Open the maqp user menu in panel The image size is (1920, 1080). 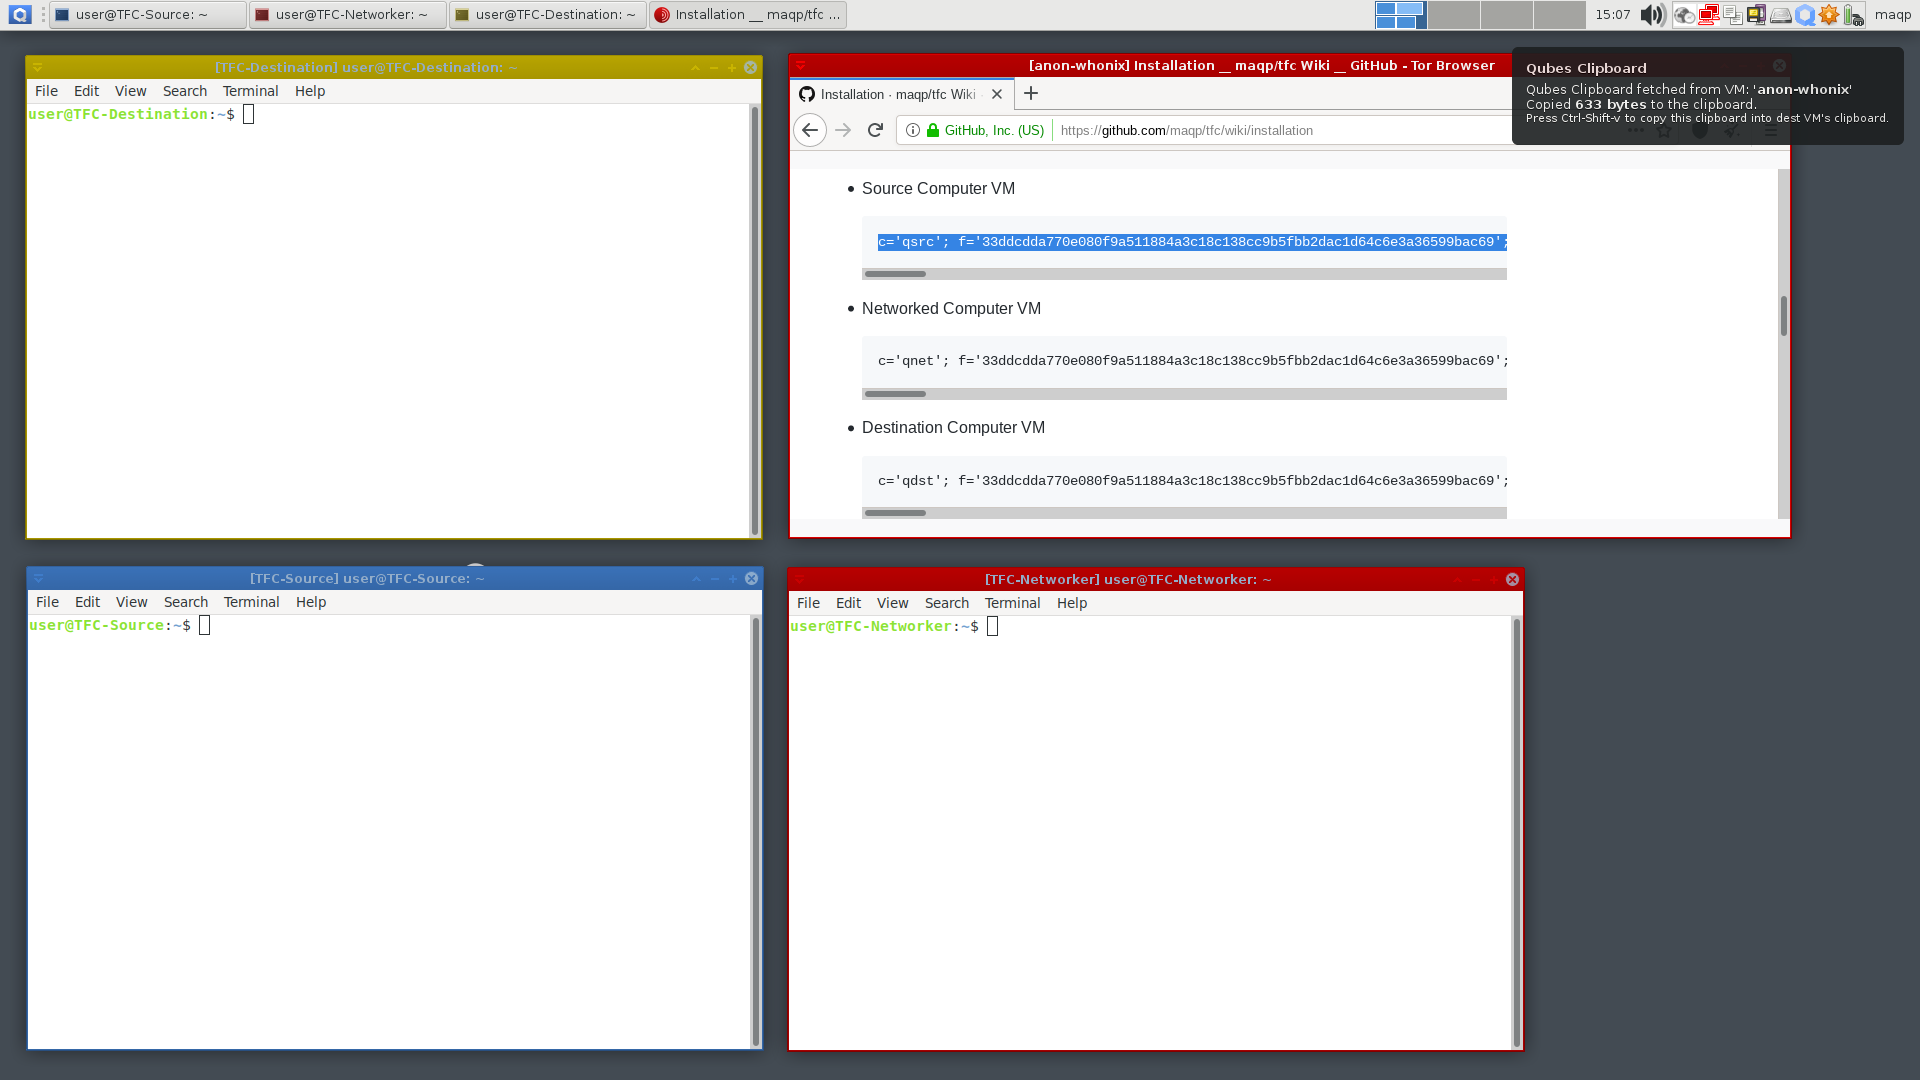click(x=1892, y=14)
